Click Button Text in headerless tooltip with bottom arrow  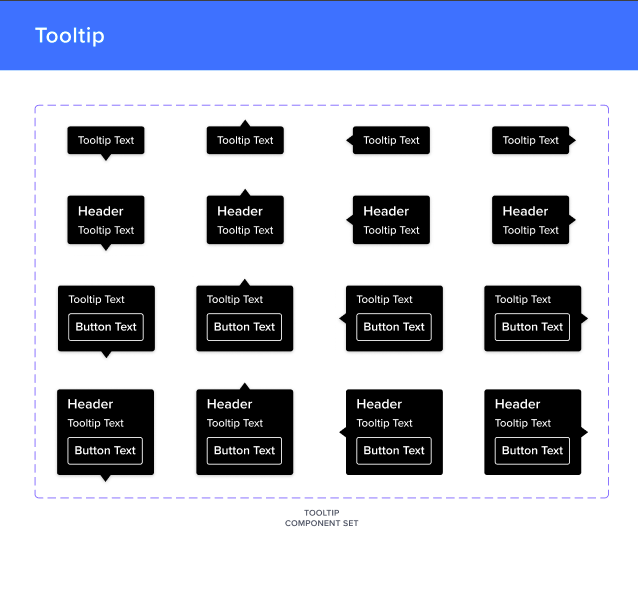pyautogui.click(x=106, y=327)
